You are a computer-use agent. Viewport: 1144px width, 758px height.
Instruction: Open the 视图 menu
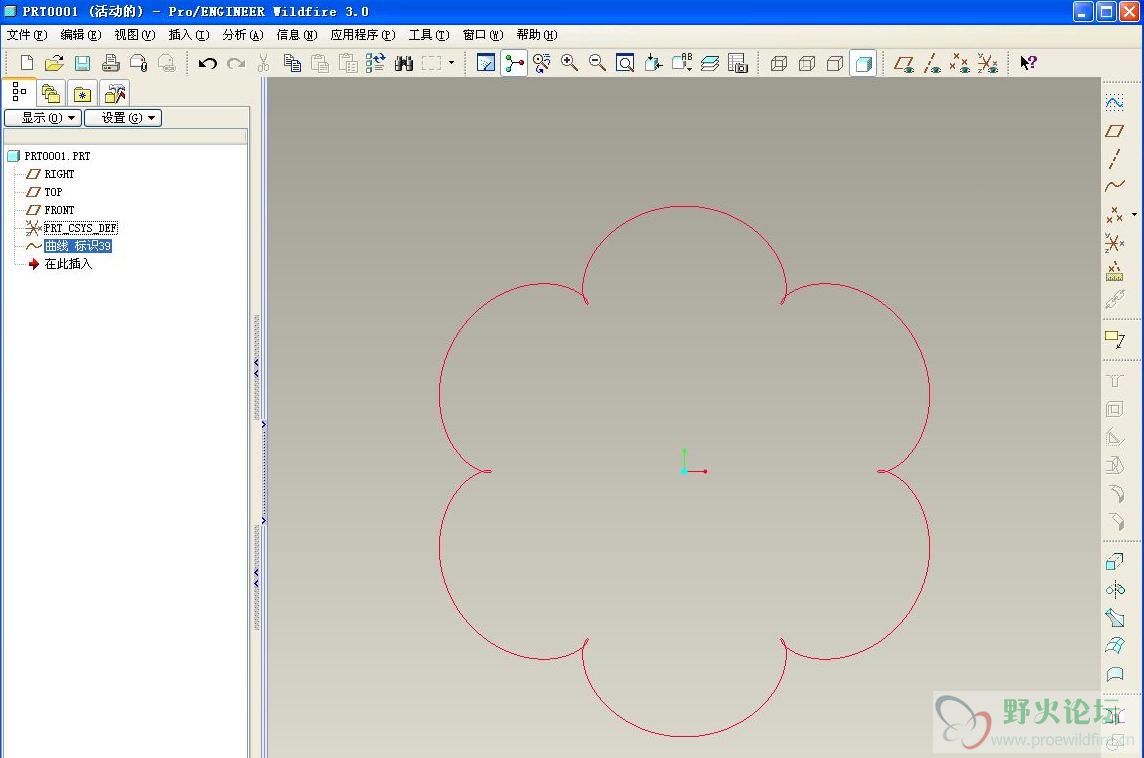coord(135,34)
